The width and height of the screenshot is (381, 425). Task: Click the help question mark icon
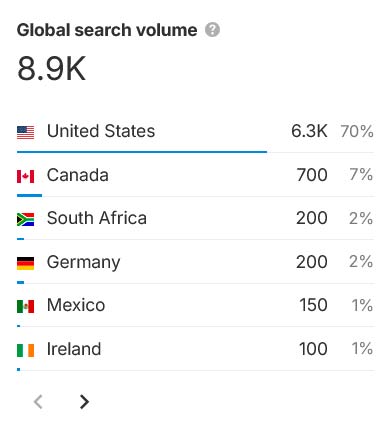pos(212,30)
